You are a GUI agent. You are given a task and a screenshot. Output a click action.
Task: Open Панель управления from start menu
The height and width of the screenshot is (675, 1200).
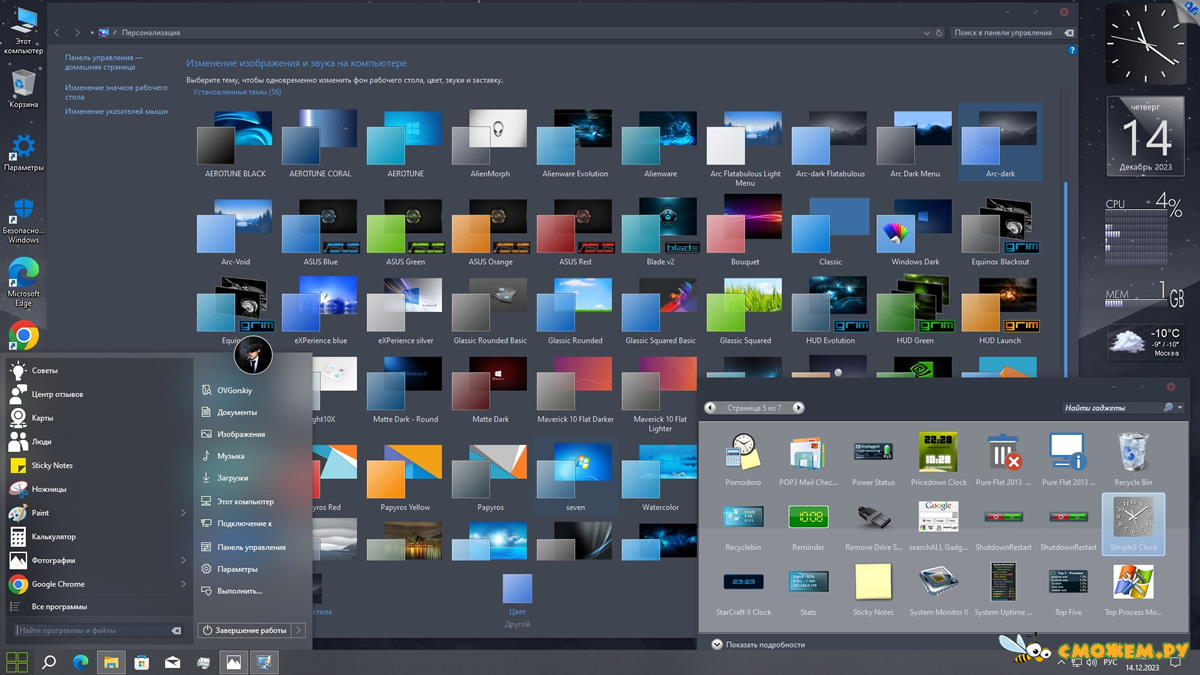pyautogui.click(x=253, y=547)
